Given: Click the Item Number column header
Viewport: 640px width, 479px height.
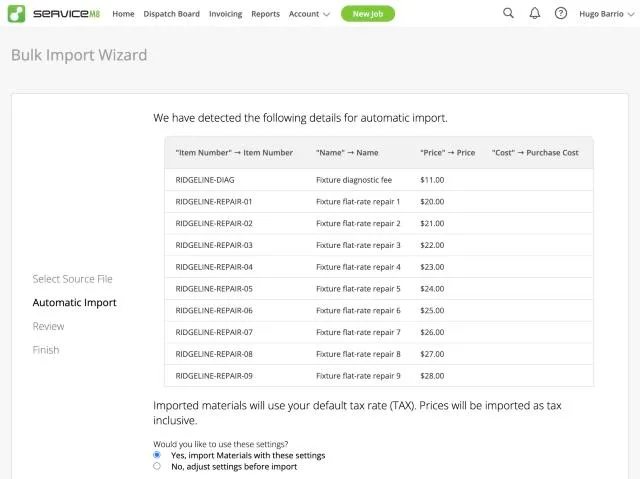Looking at the screenshot, I should tap(234, 153).
